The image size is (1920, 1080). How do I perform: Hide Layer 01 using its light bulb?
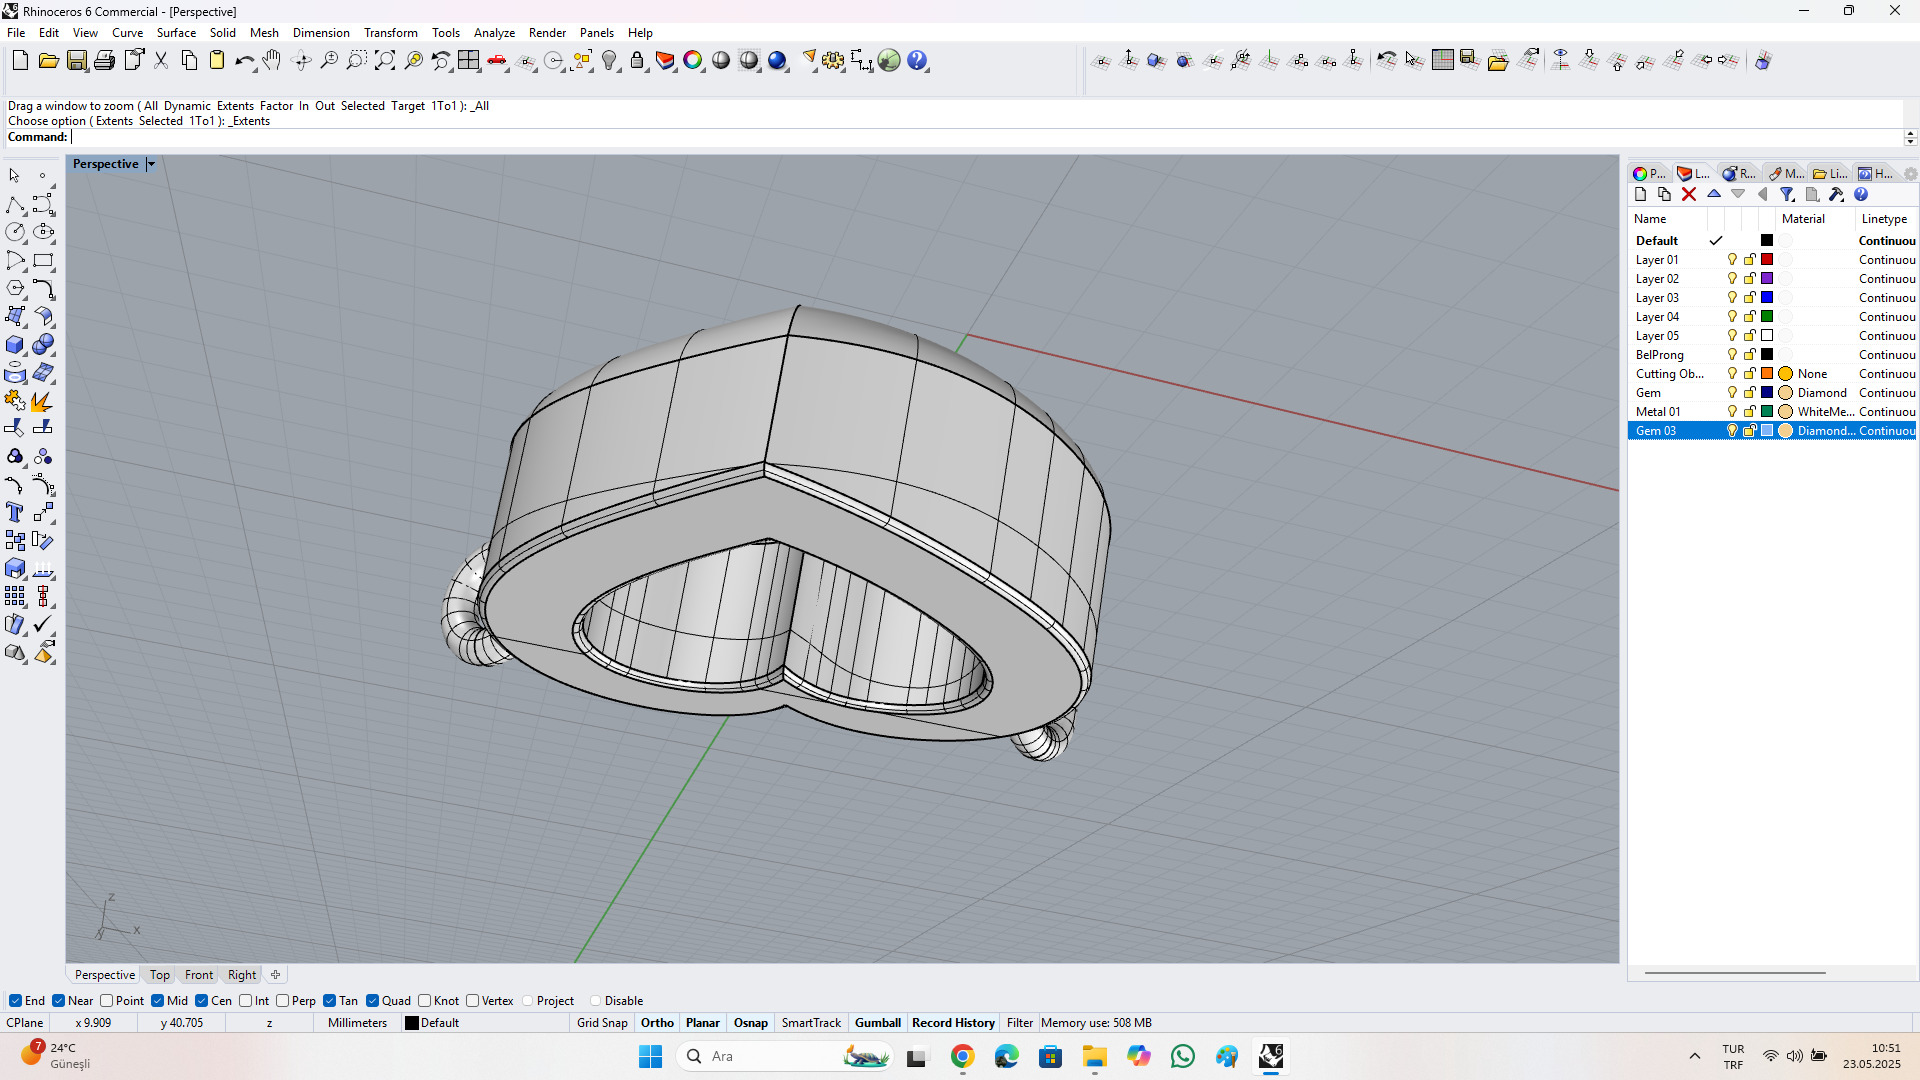[1732, 260]
